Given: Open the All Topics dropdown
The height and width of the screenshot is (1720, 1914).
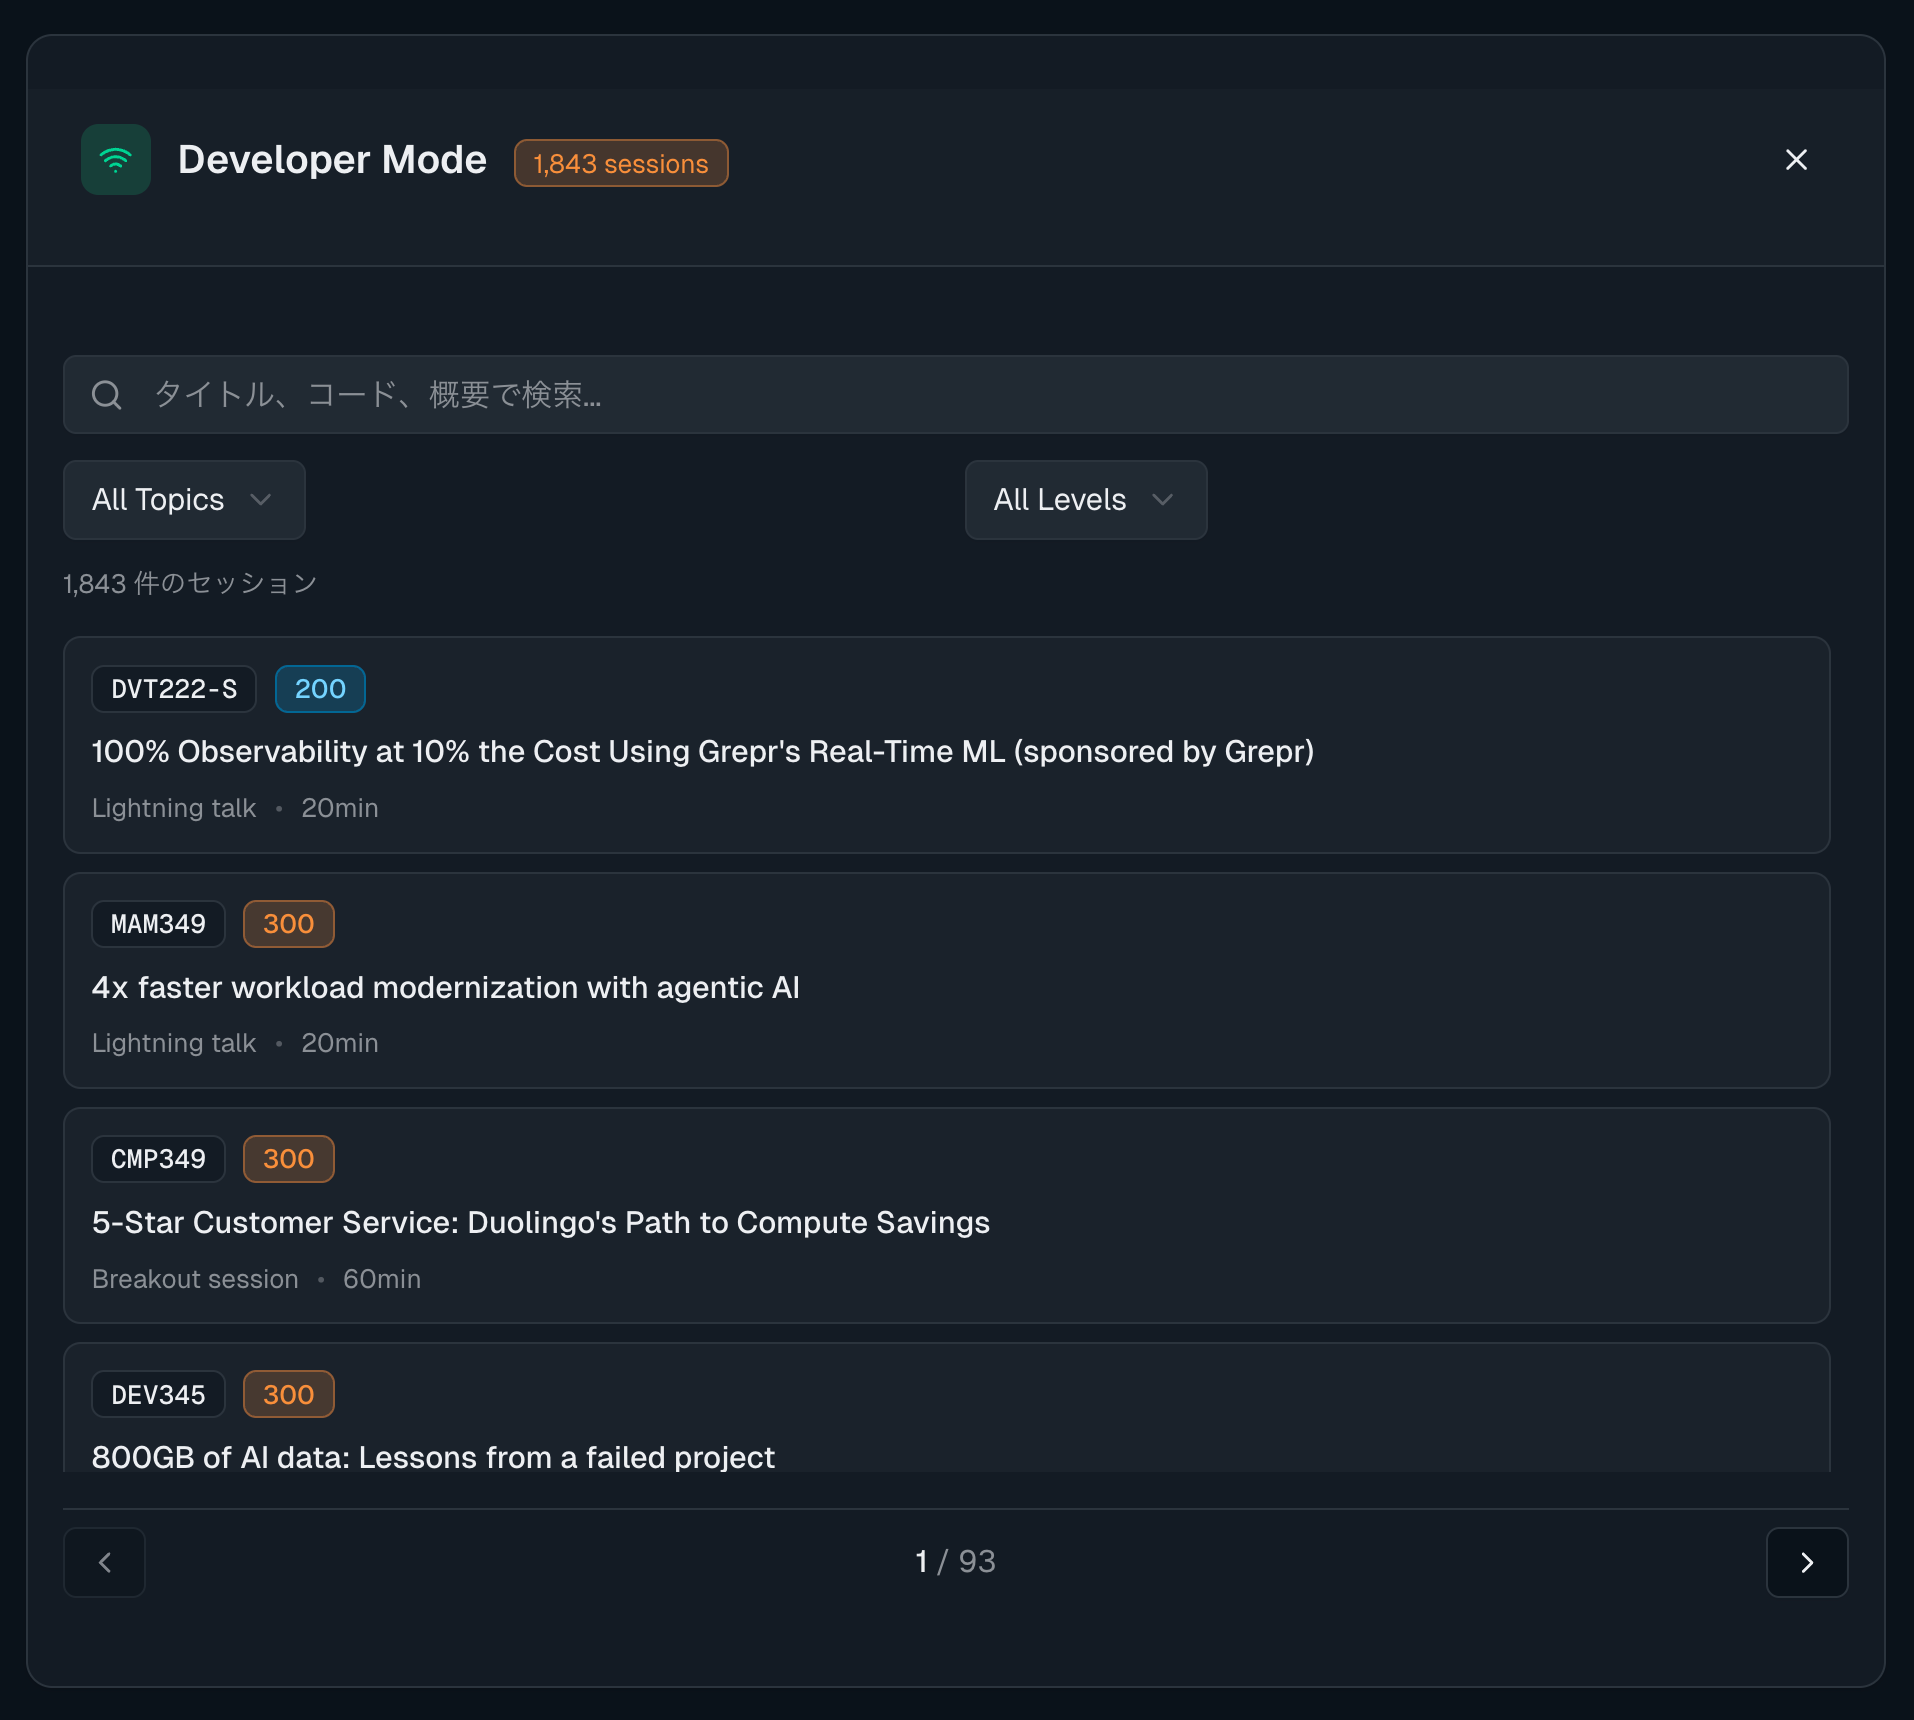Looking at the screenshot, I should click(184, 500).
